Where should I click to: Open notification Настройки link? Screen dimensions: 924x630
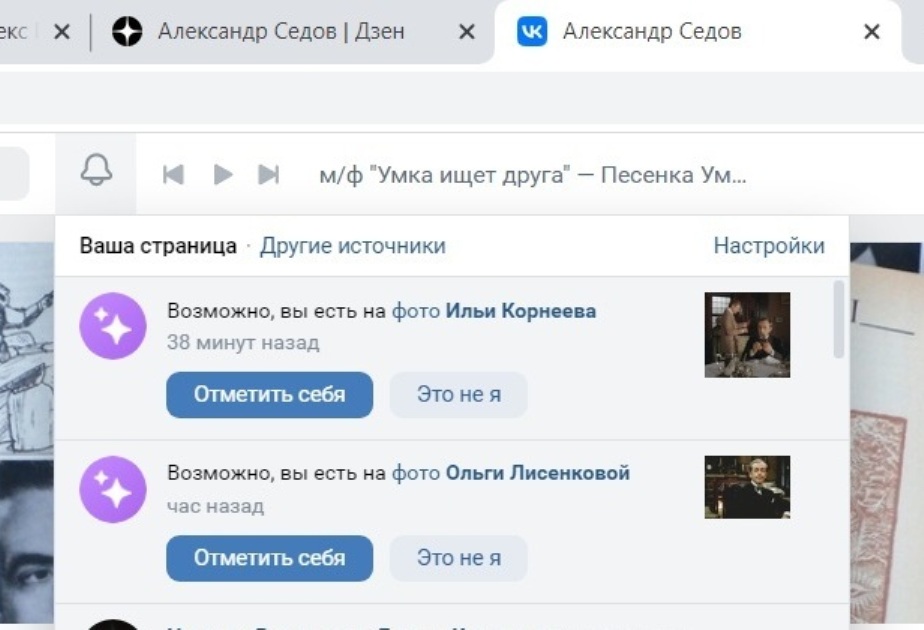(769, 246)
